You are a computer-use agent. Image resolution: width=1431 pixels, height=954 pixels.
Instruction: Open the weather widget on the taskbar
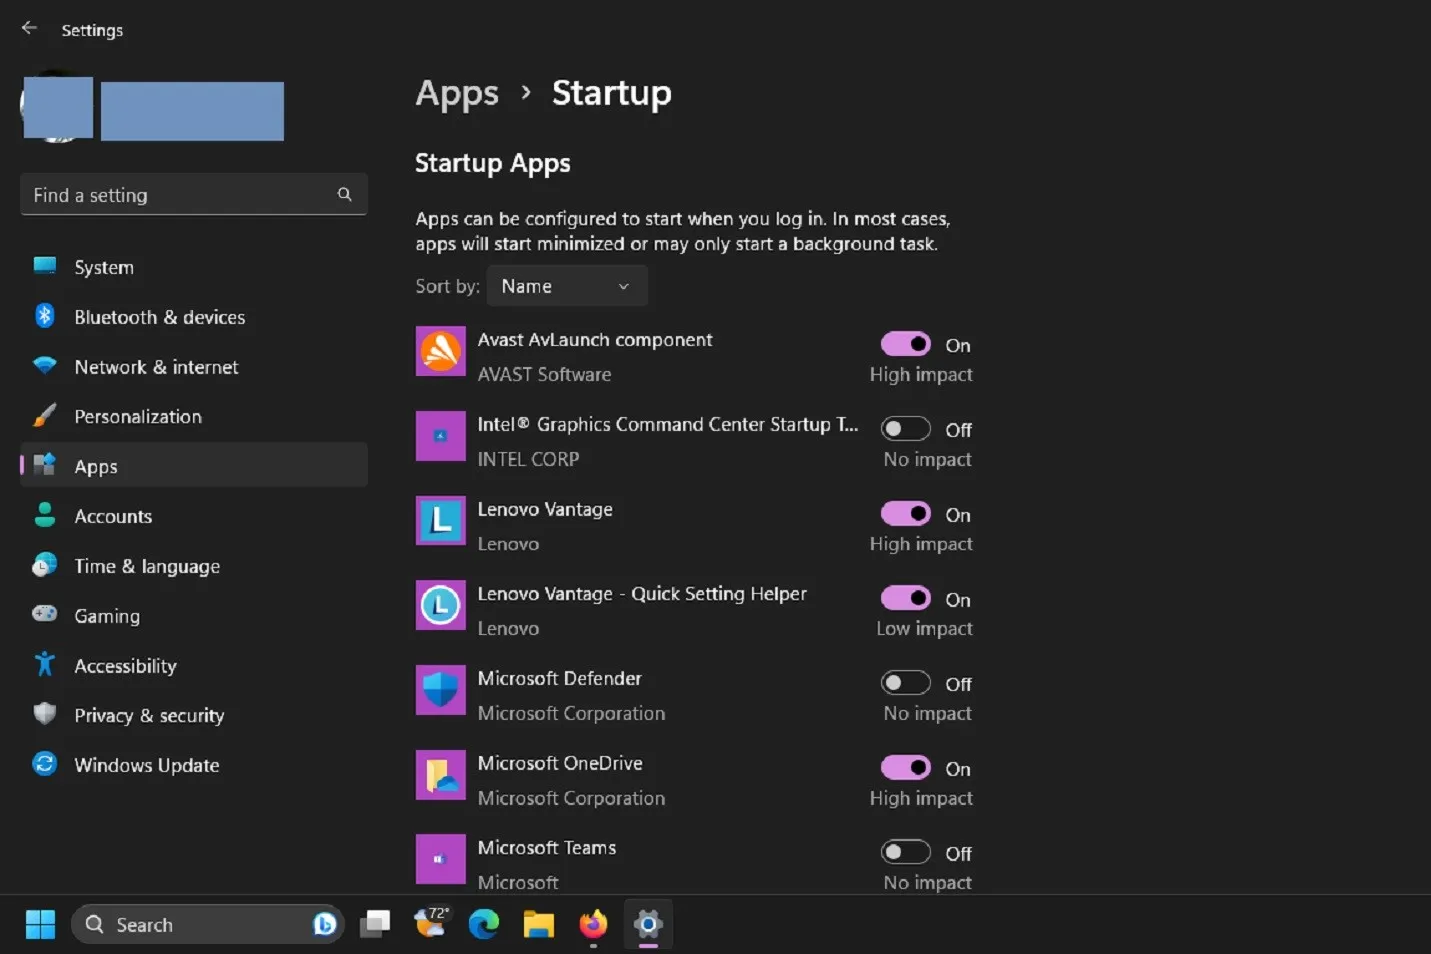(431, 923)
